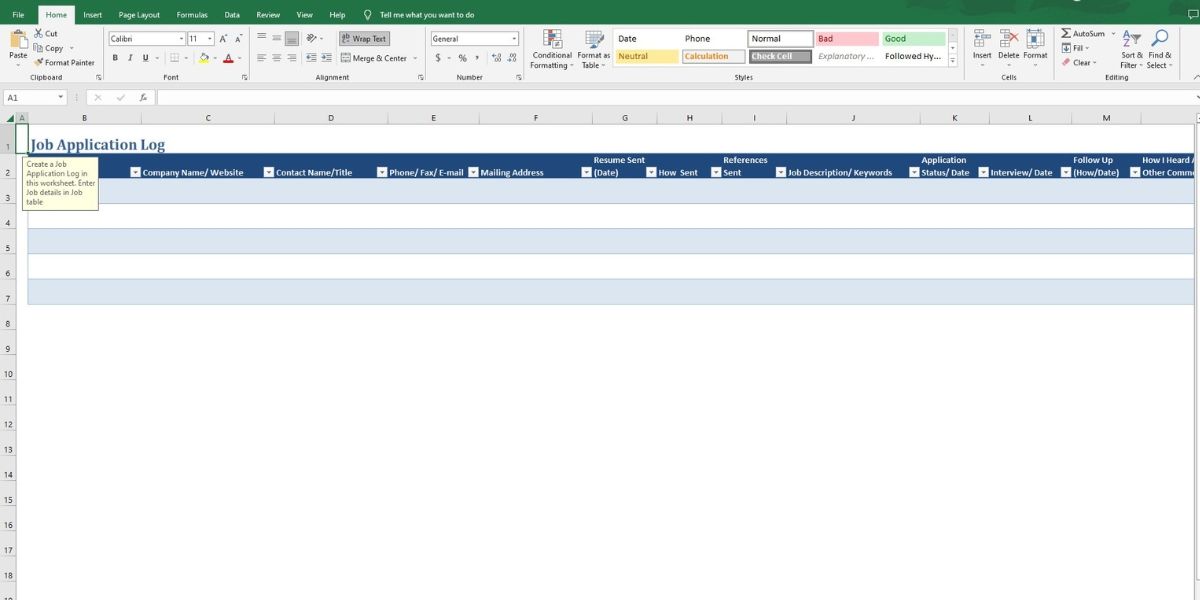The width and height of the screenshot is (1200, 600).
Task: Click the Sort & Filter icon
Action: [1132, 40]
